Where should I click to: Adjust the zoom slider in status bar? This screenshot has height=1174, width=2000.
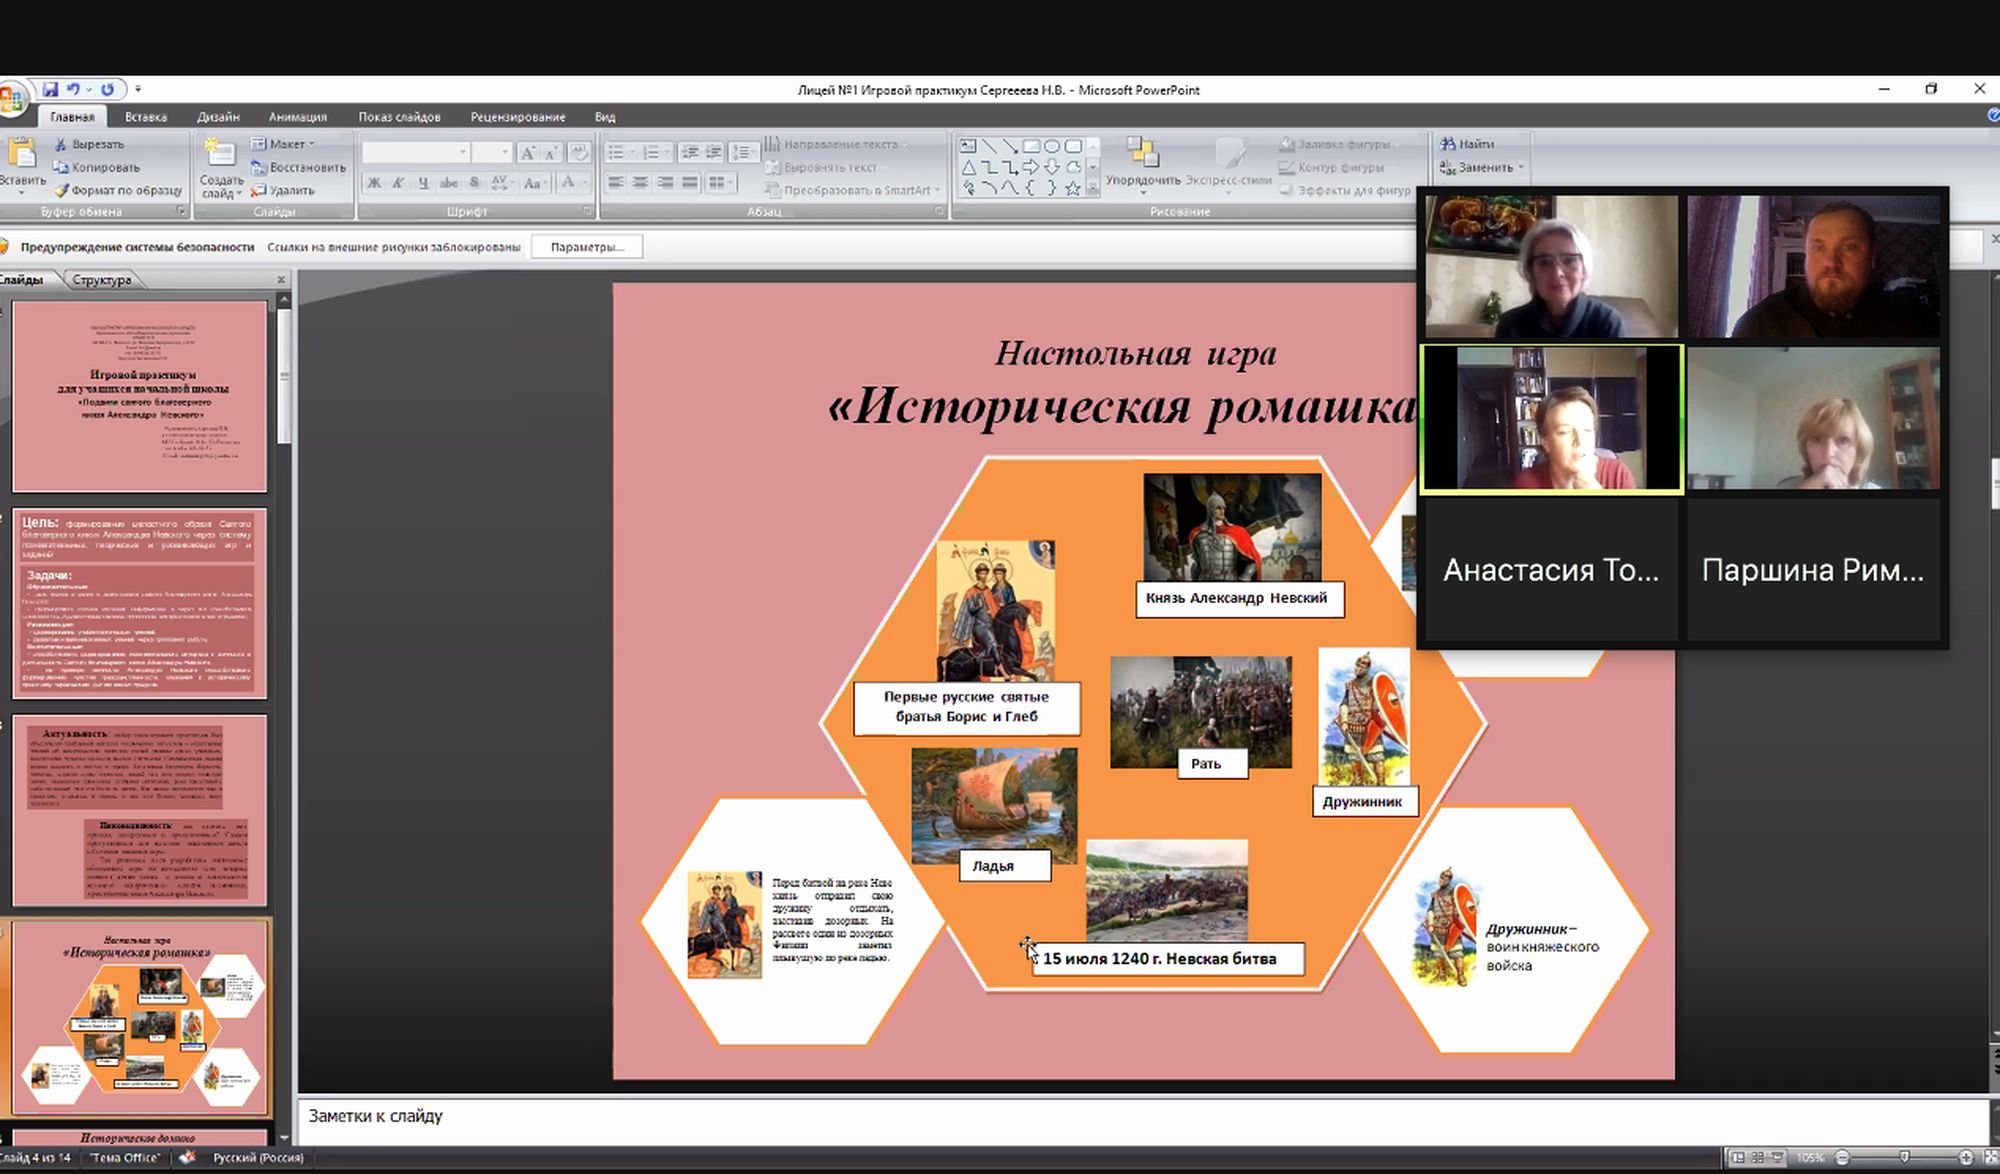click(1904, 1157)
